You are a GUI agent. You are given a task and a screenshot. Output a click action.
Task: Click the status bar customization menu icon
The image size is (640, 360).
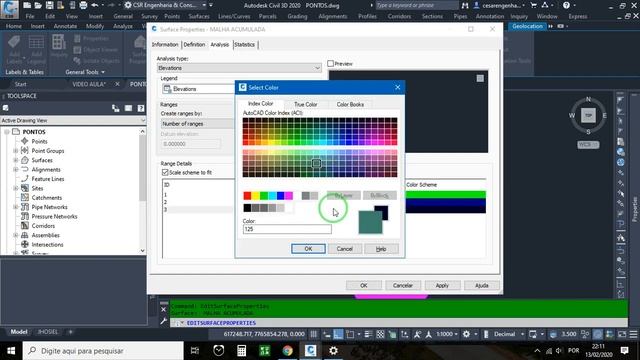[633, 334]
